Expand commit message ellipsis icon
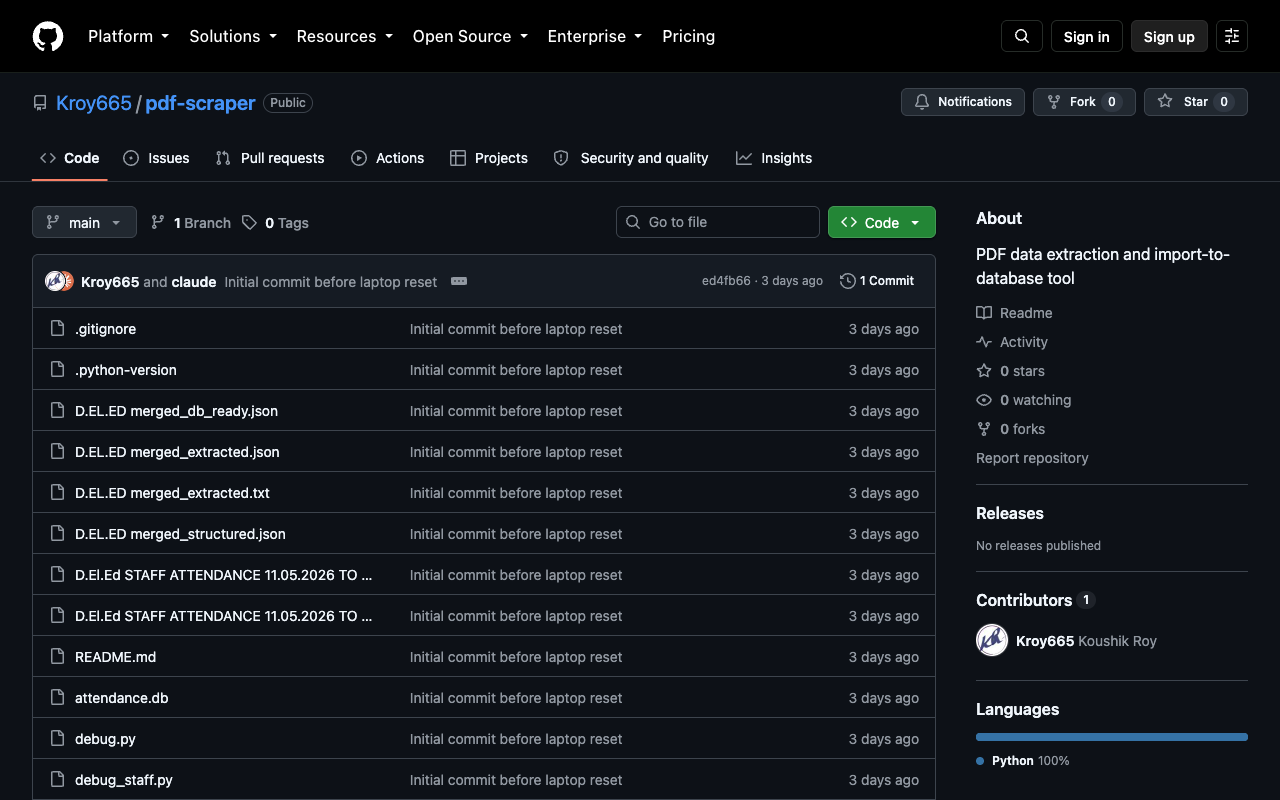This screenshot has width=1280, height=800. pos(459,281)
